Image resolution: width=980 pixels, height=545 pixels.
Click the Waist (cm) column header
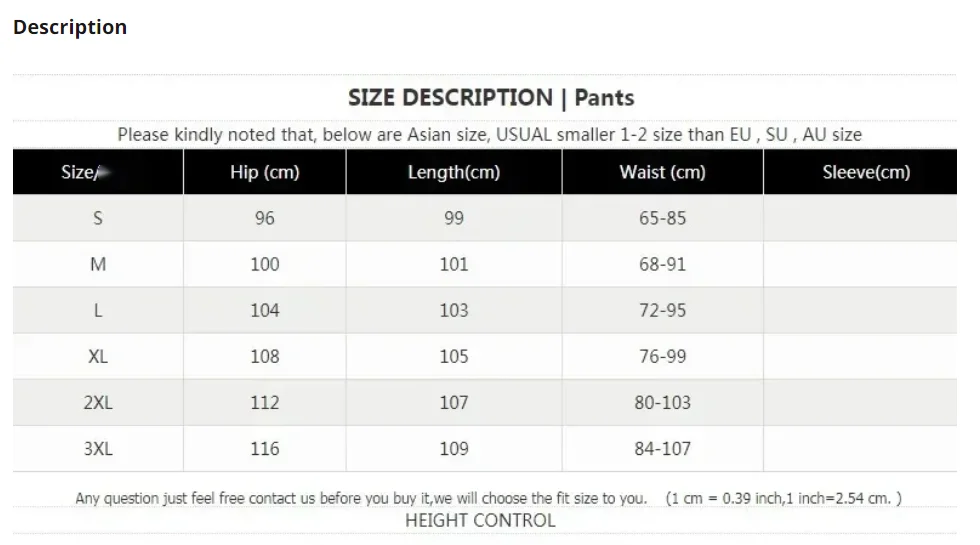pos(662,172)
